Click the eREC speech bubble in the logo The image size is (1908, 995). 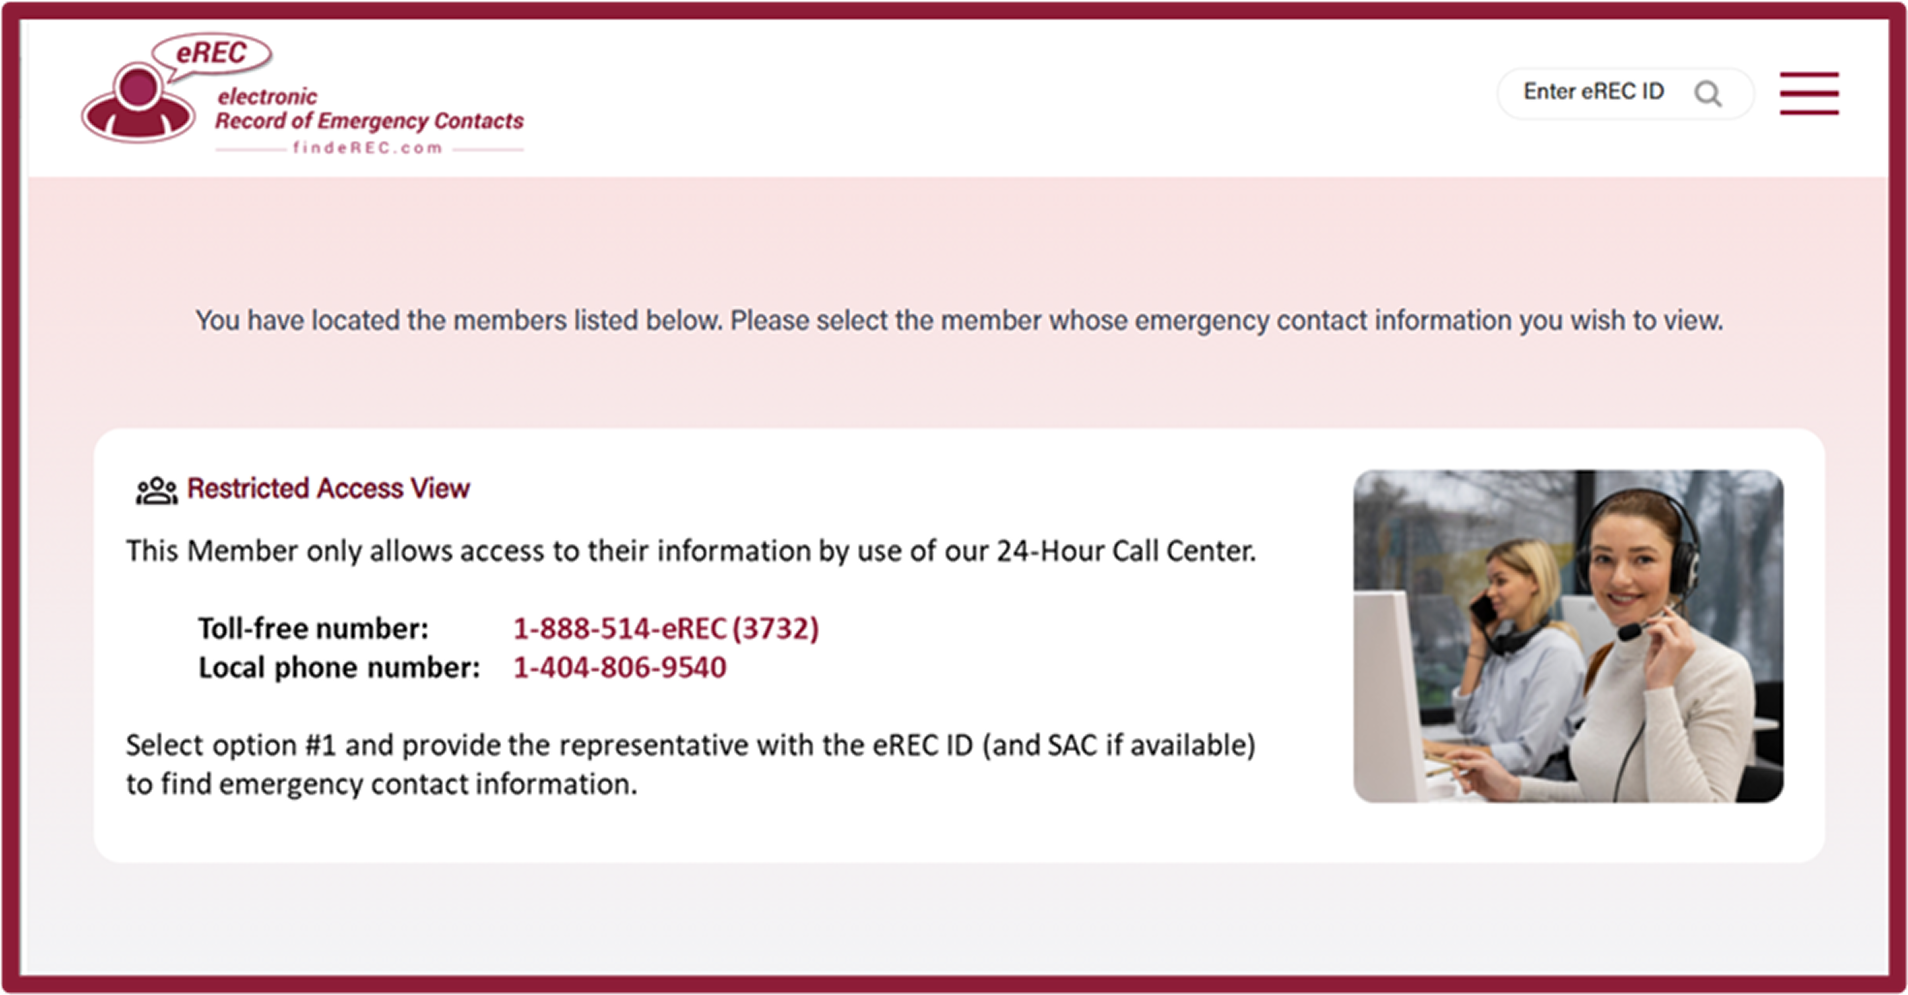[x=211, y=53]
